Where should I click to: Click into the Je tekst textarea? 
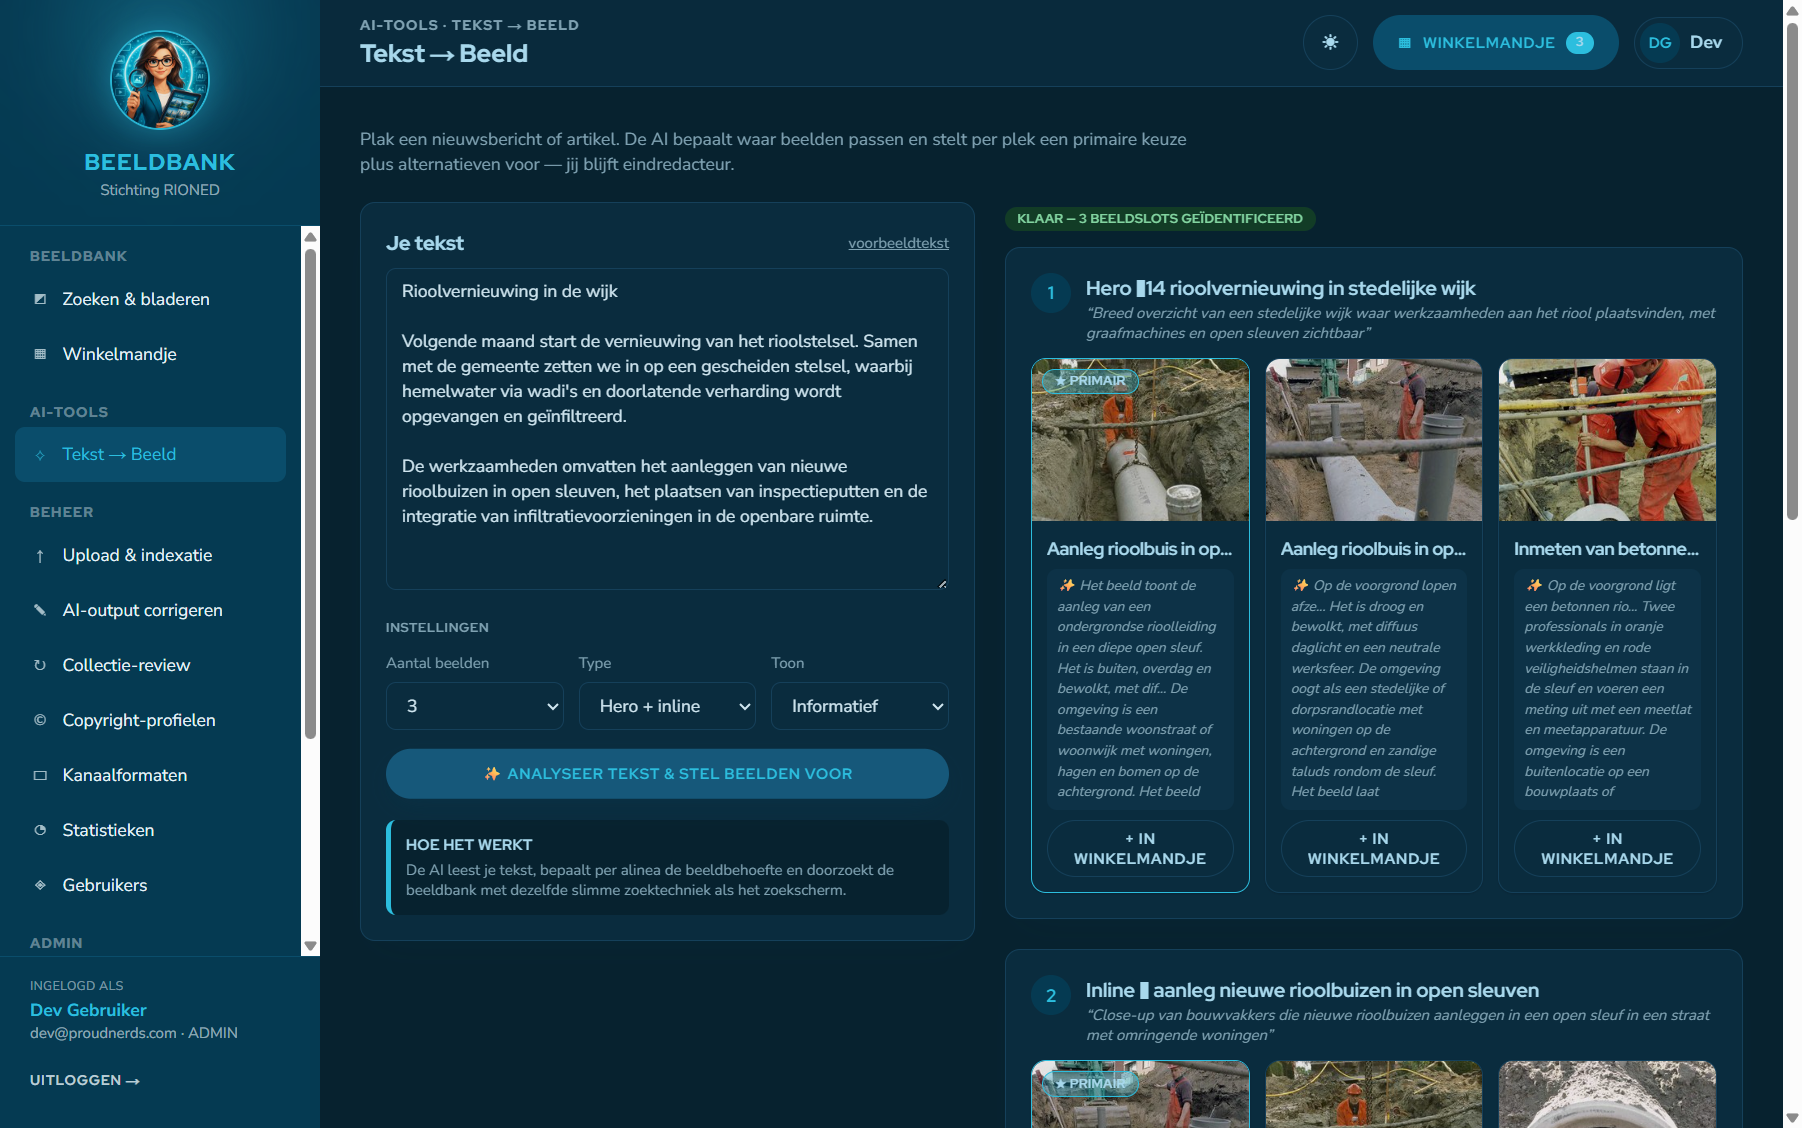[667, 429]
